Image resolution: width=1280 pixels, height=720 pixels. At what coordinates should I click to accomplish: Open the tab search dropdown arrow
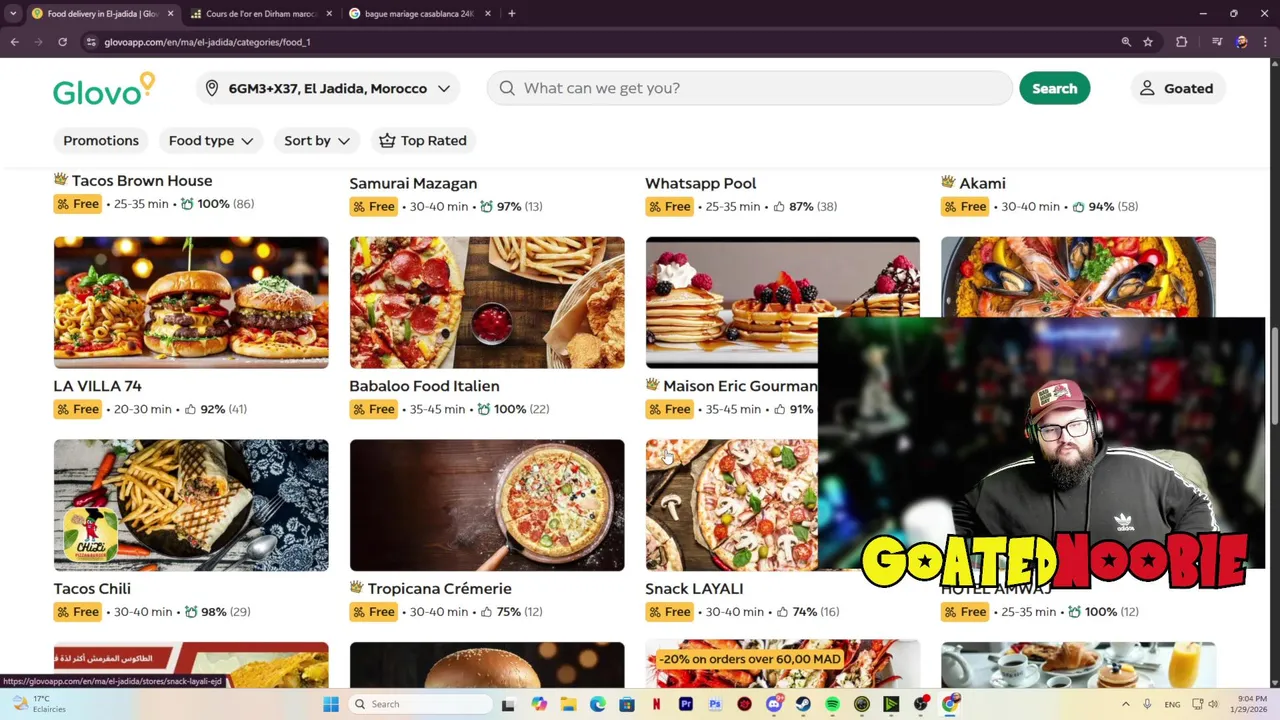click(x=12, y=14)
